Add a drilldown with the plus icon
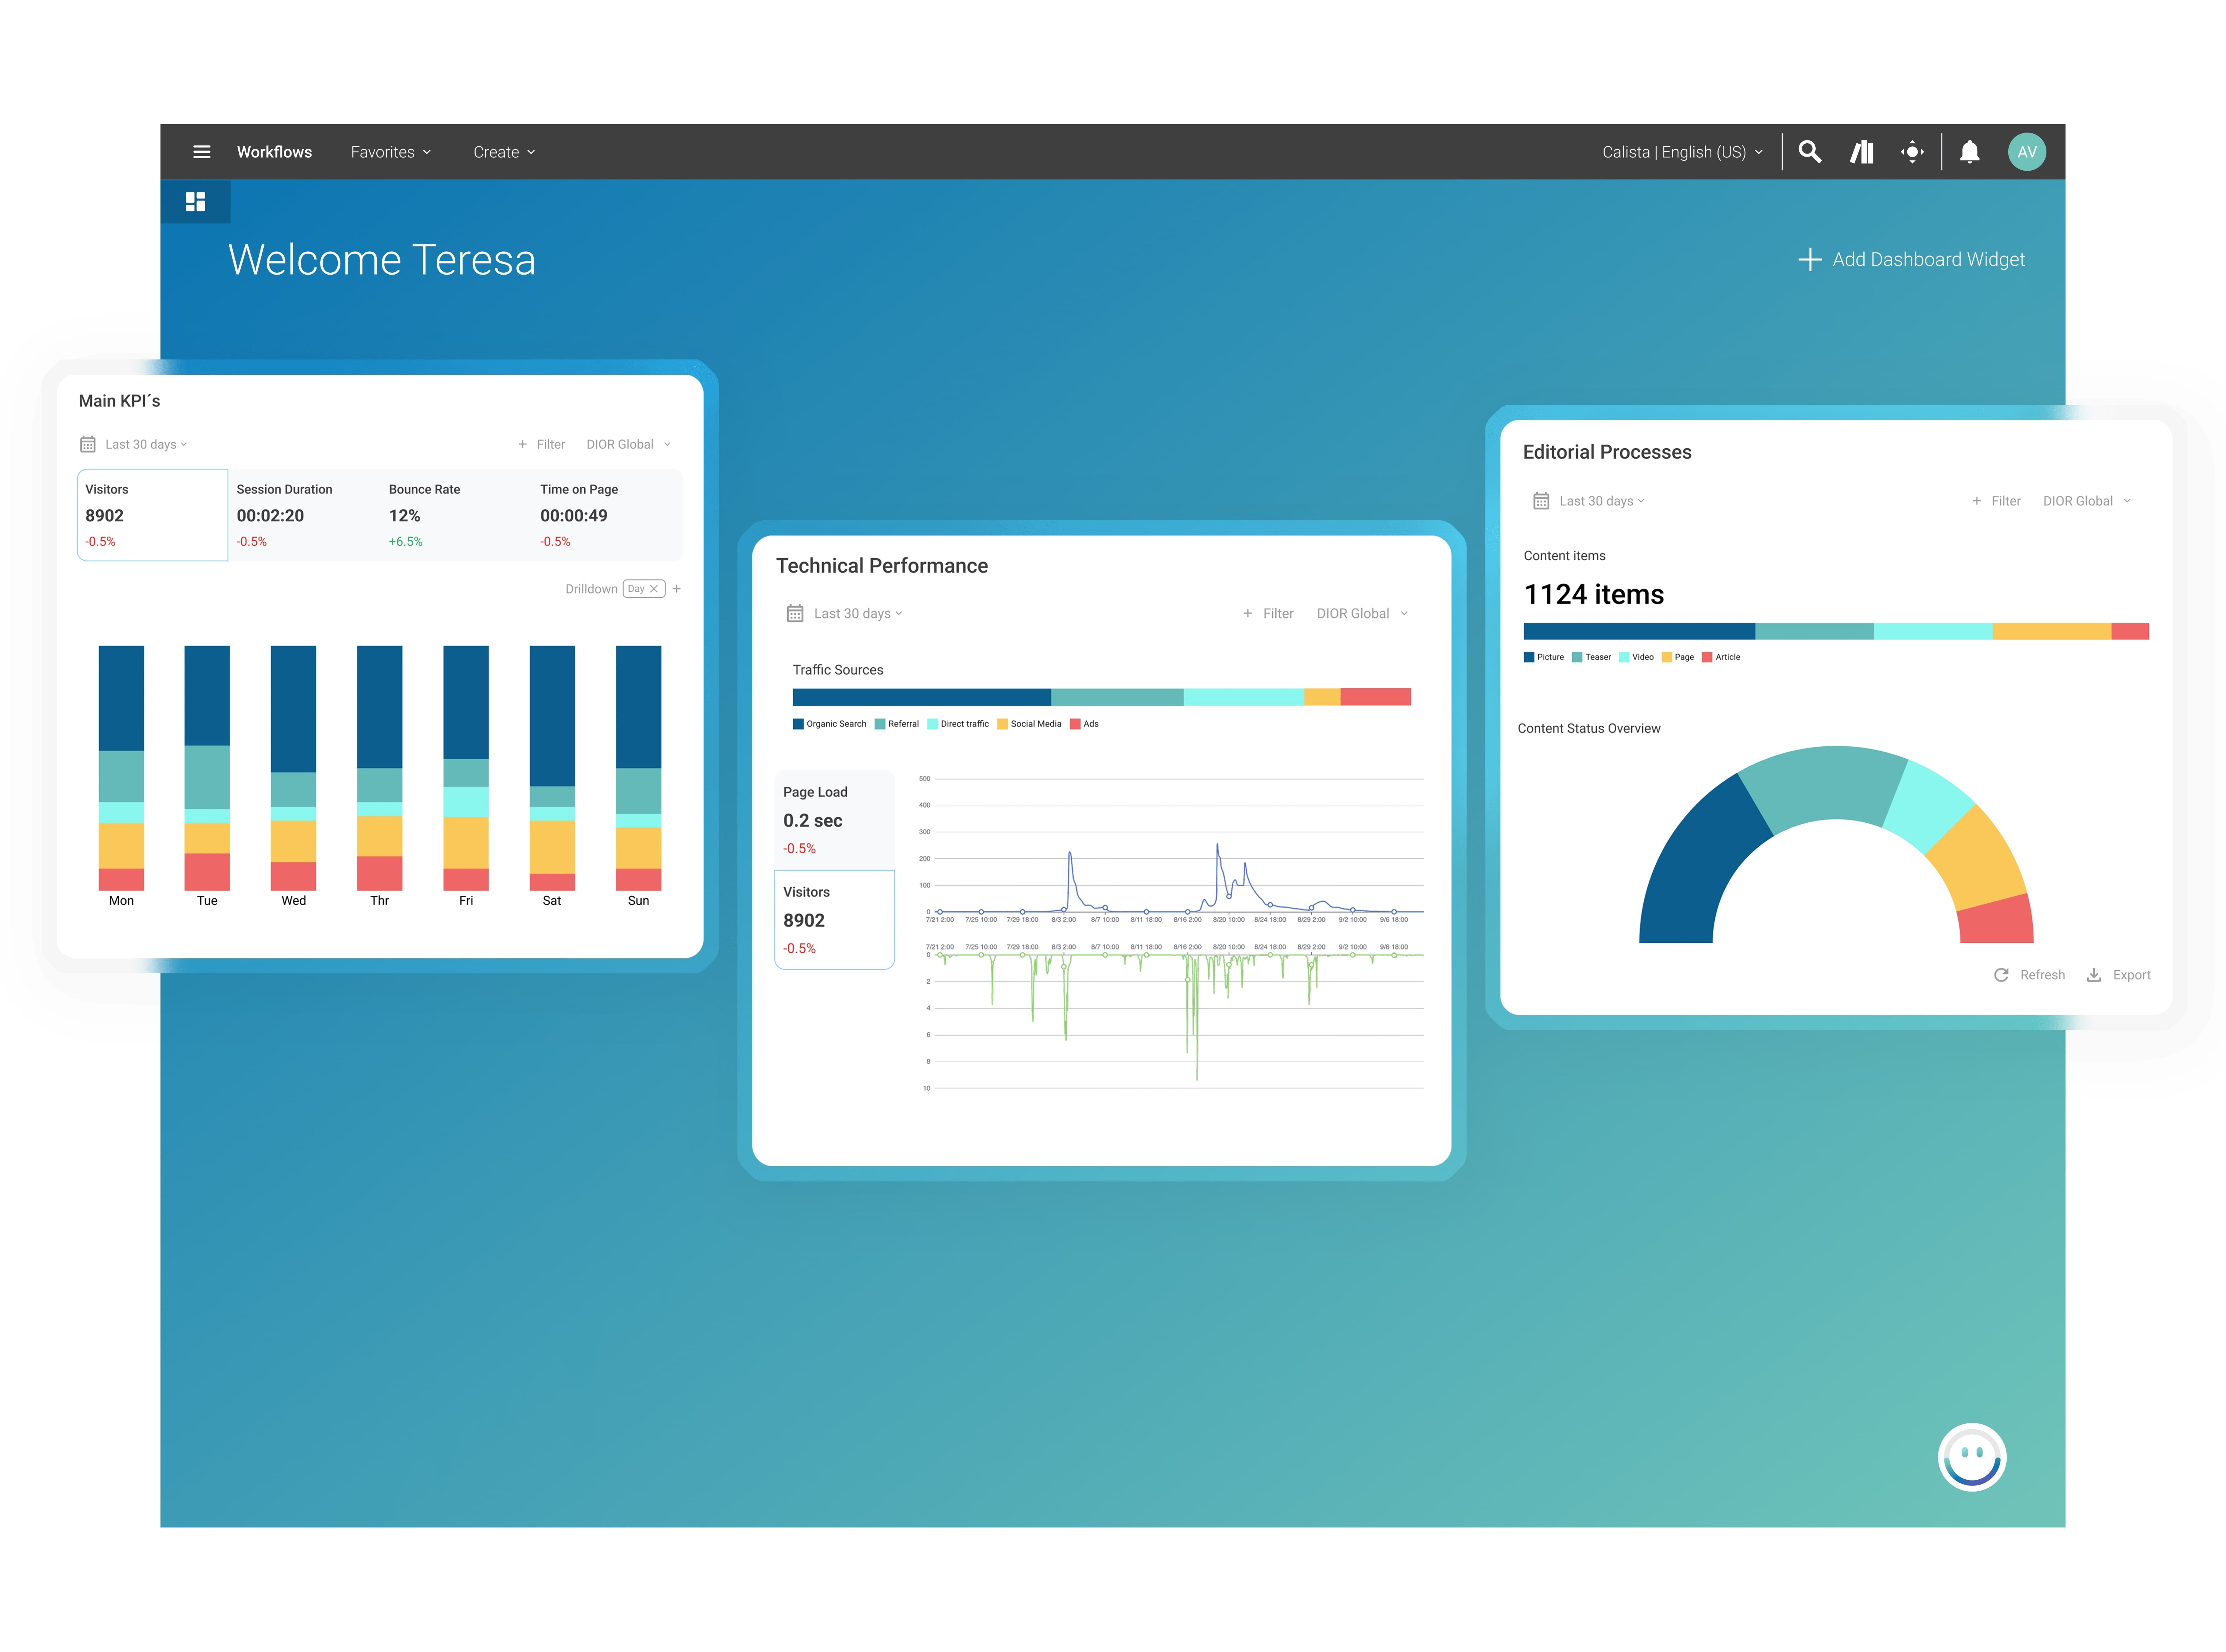The height and width of the screenshot is (1652, 2226). tap(677, 589)
